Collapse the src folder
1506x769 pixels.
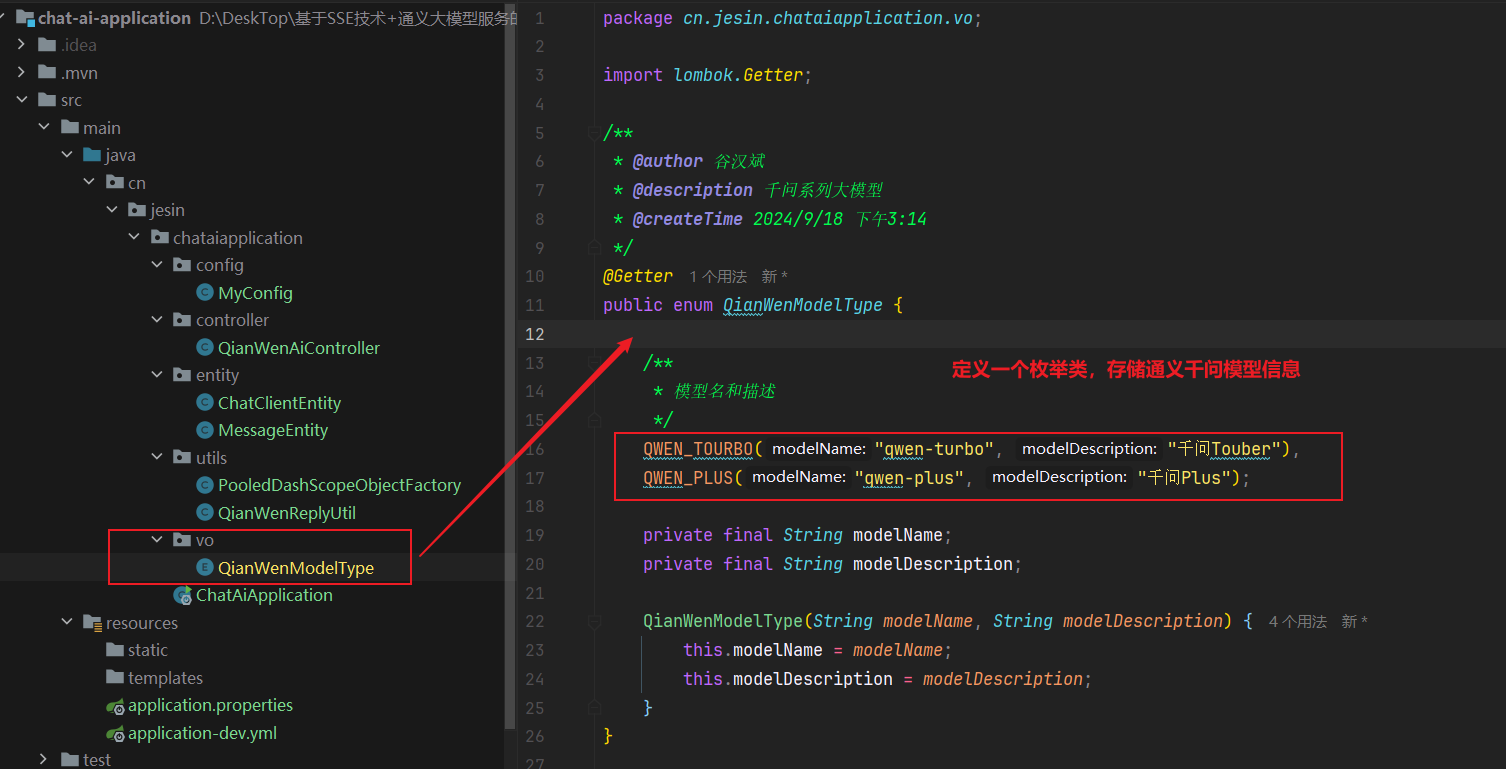[x=21, y=100]
